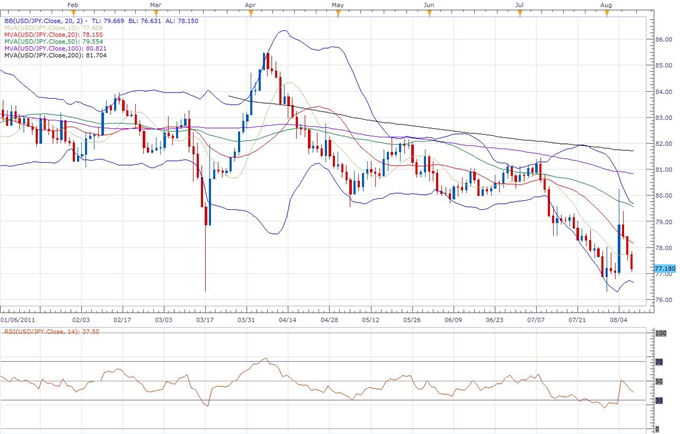
Task: Click the 05/26 date label
Action: (x=412, y=320)
